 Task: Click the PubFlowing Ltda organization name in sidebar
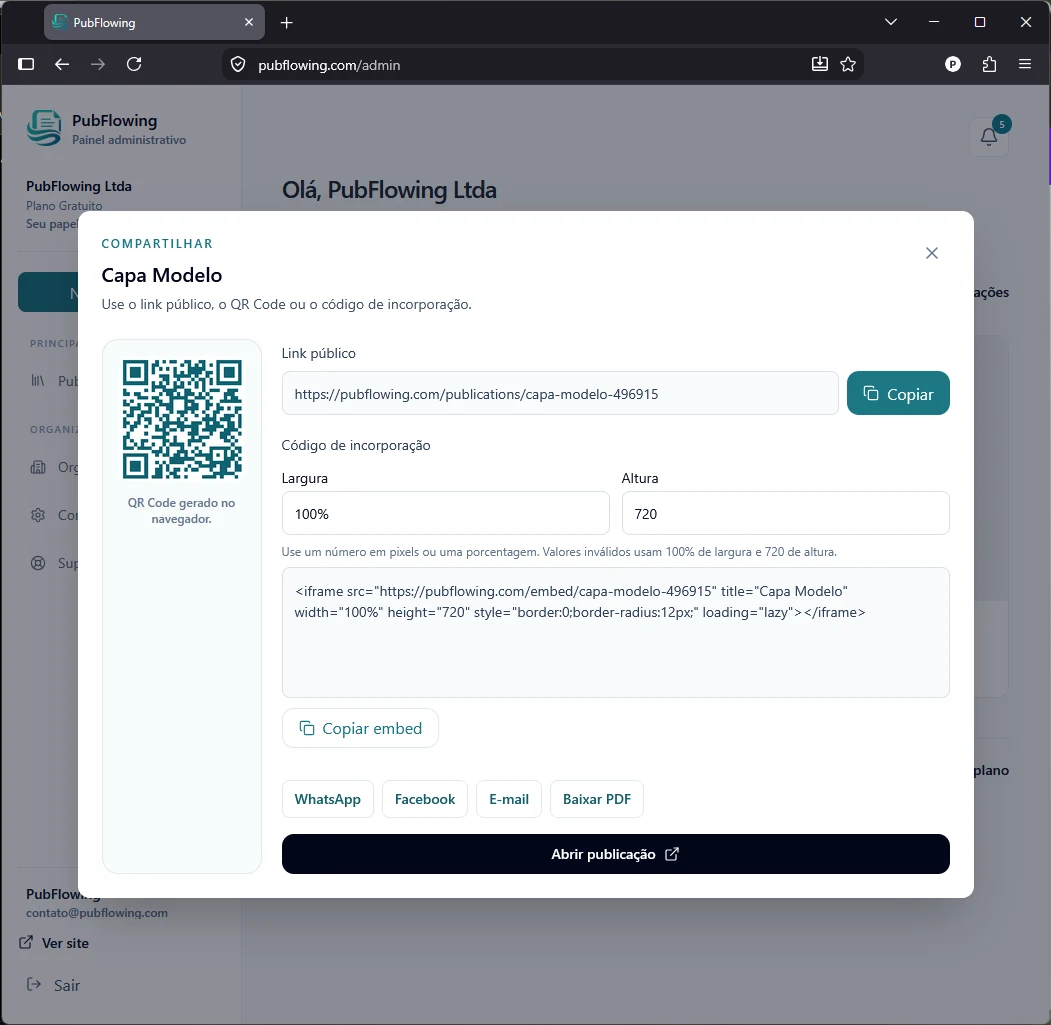click(x=78, y=186)
